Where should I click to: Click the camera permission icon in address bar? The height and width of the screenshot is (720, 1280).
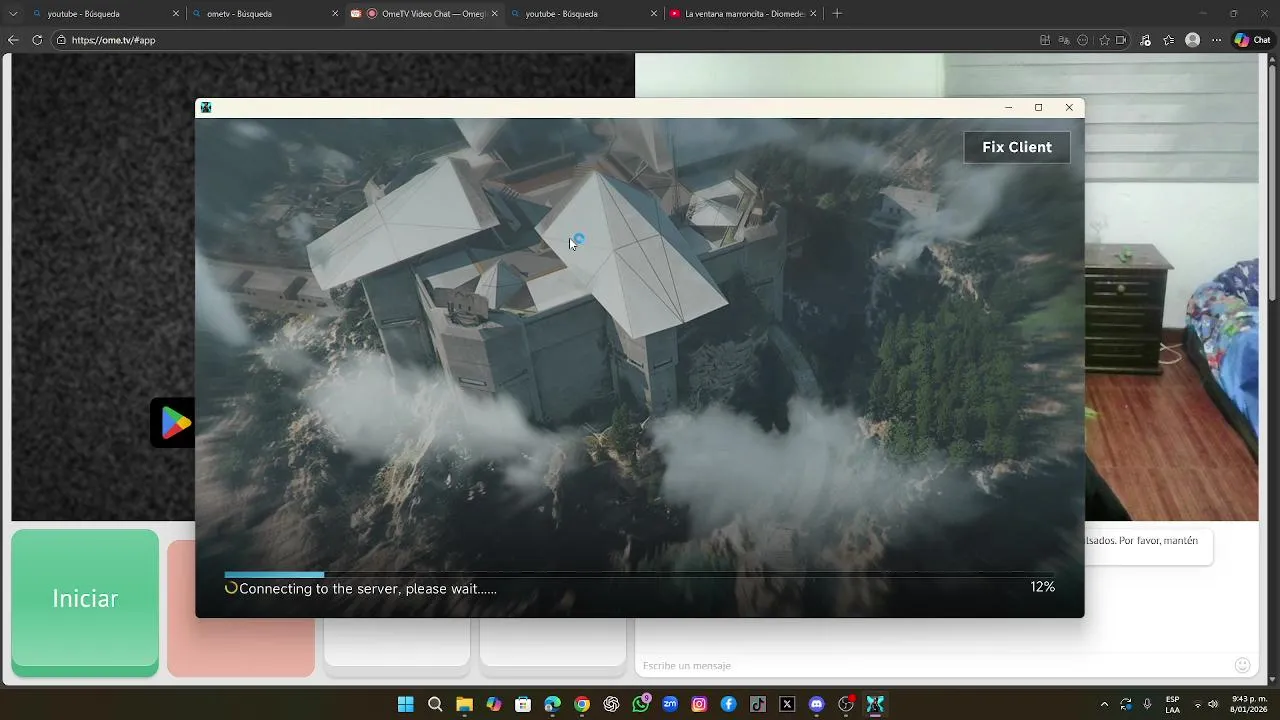click(x=1121, y=40)
